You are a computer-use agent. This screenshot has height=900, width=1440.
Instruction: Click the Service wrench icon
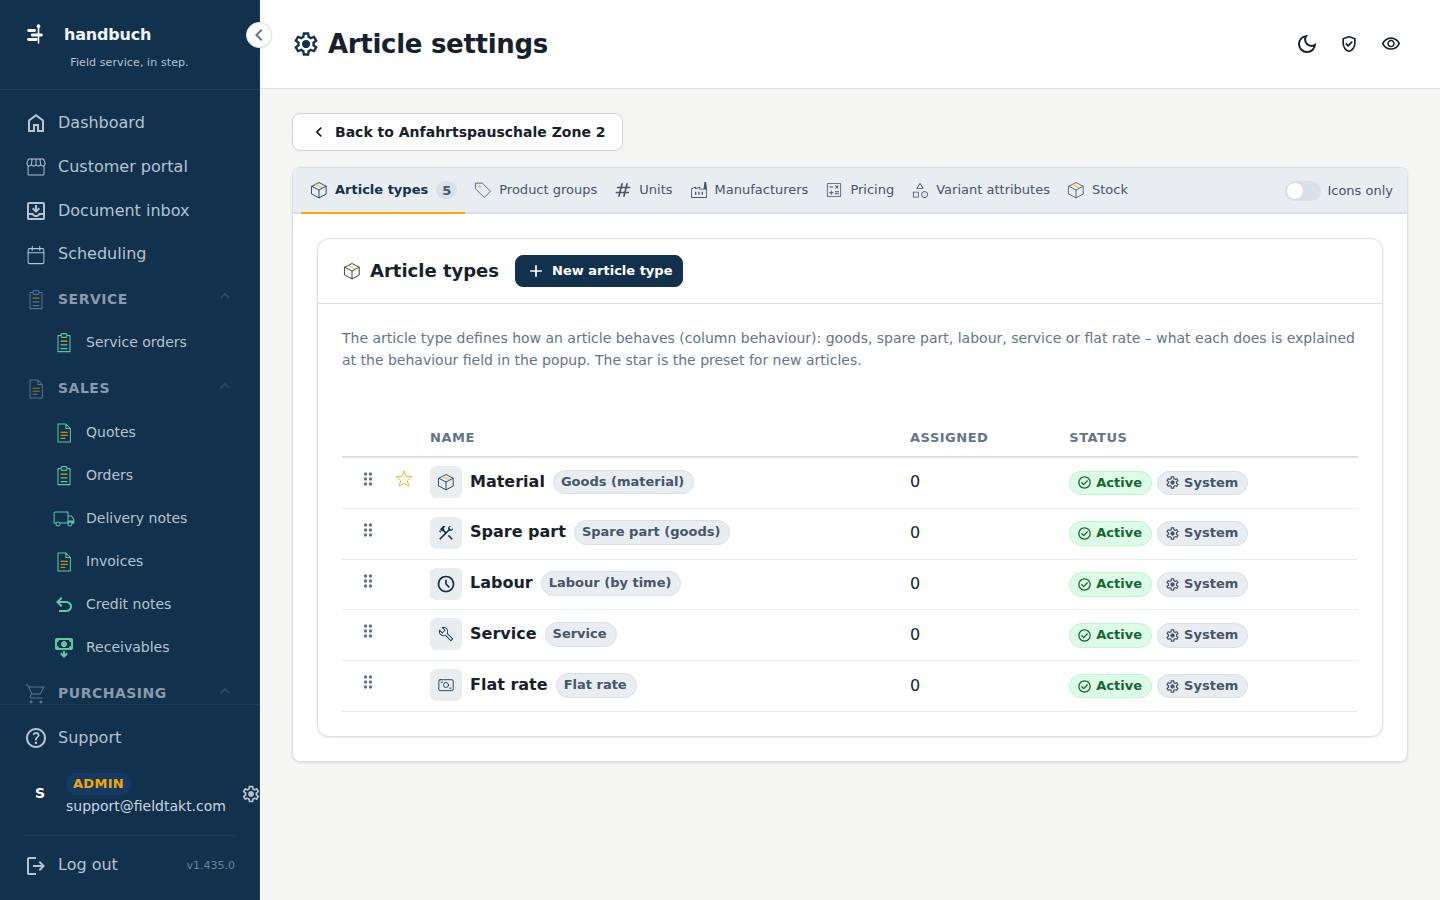(446, 634)
